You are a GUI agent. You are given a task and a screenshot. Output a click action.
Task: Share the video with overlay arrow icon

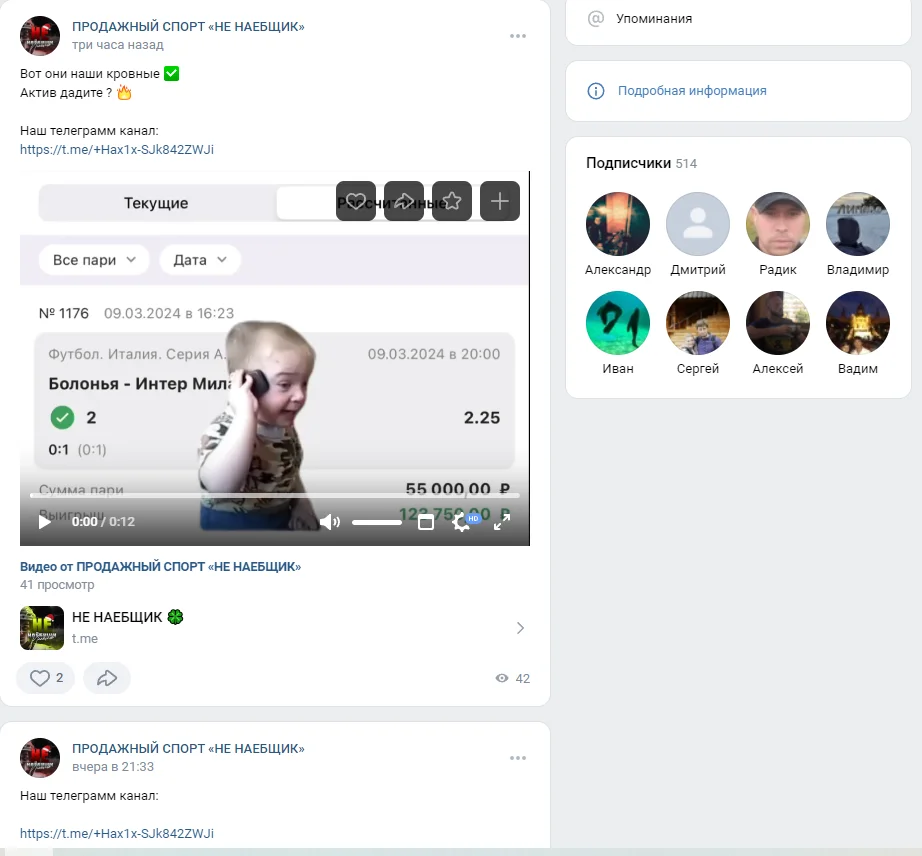point(404,201)
